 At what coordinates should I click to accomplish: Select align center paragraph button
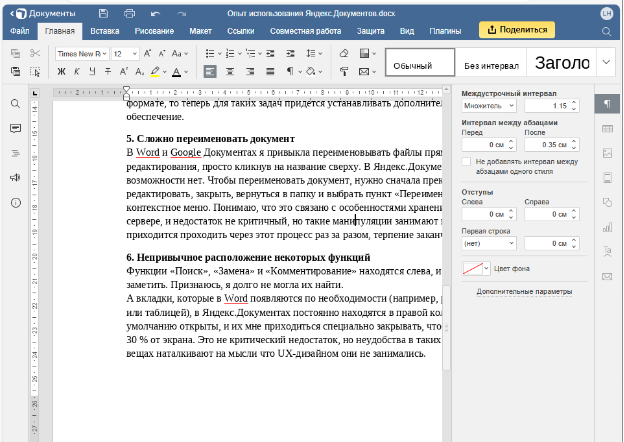click(230, 72)
